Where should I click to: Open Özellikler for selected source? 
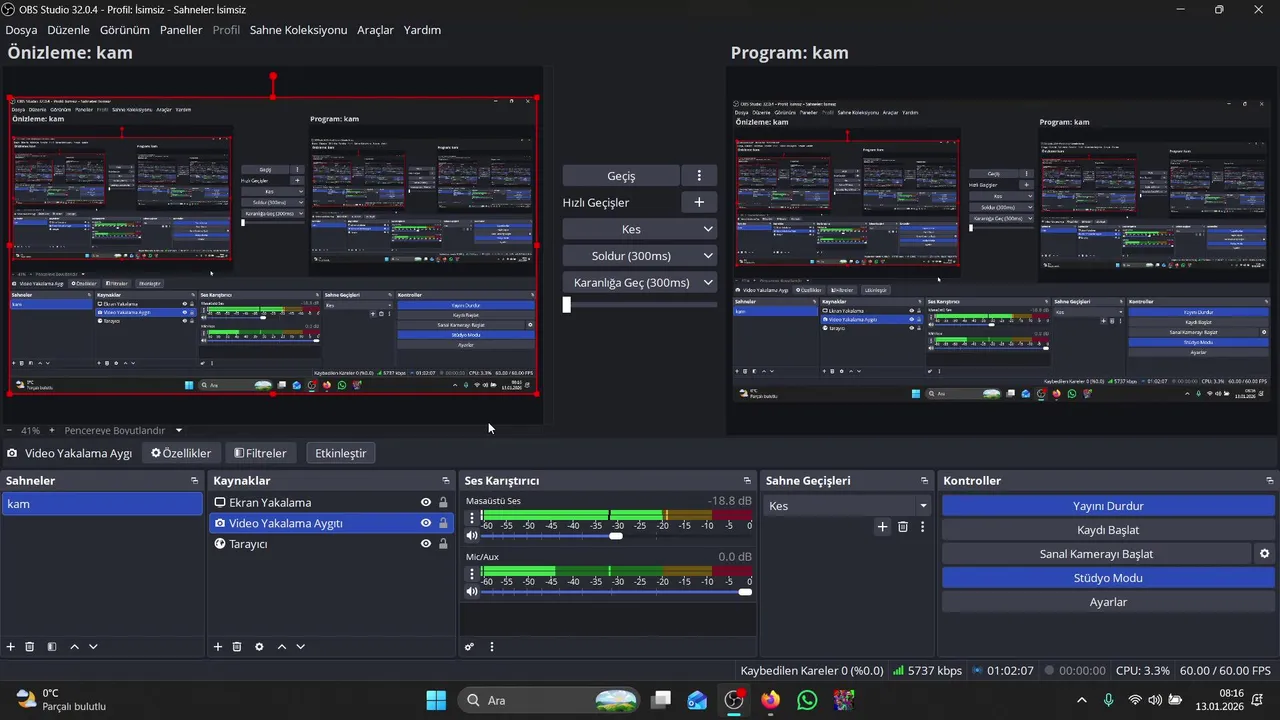[x=181, y=453]
